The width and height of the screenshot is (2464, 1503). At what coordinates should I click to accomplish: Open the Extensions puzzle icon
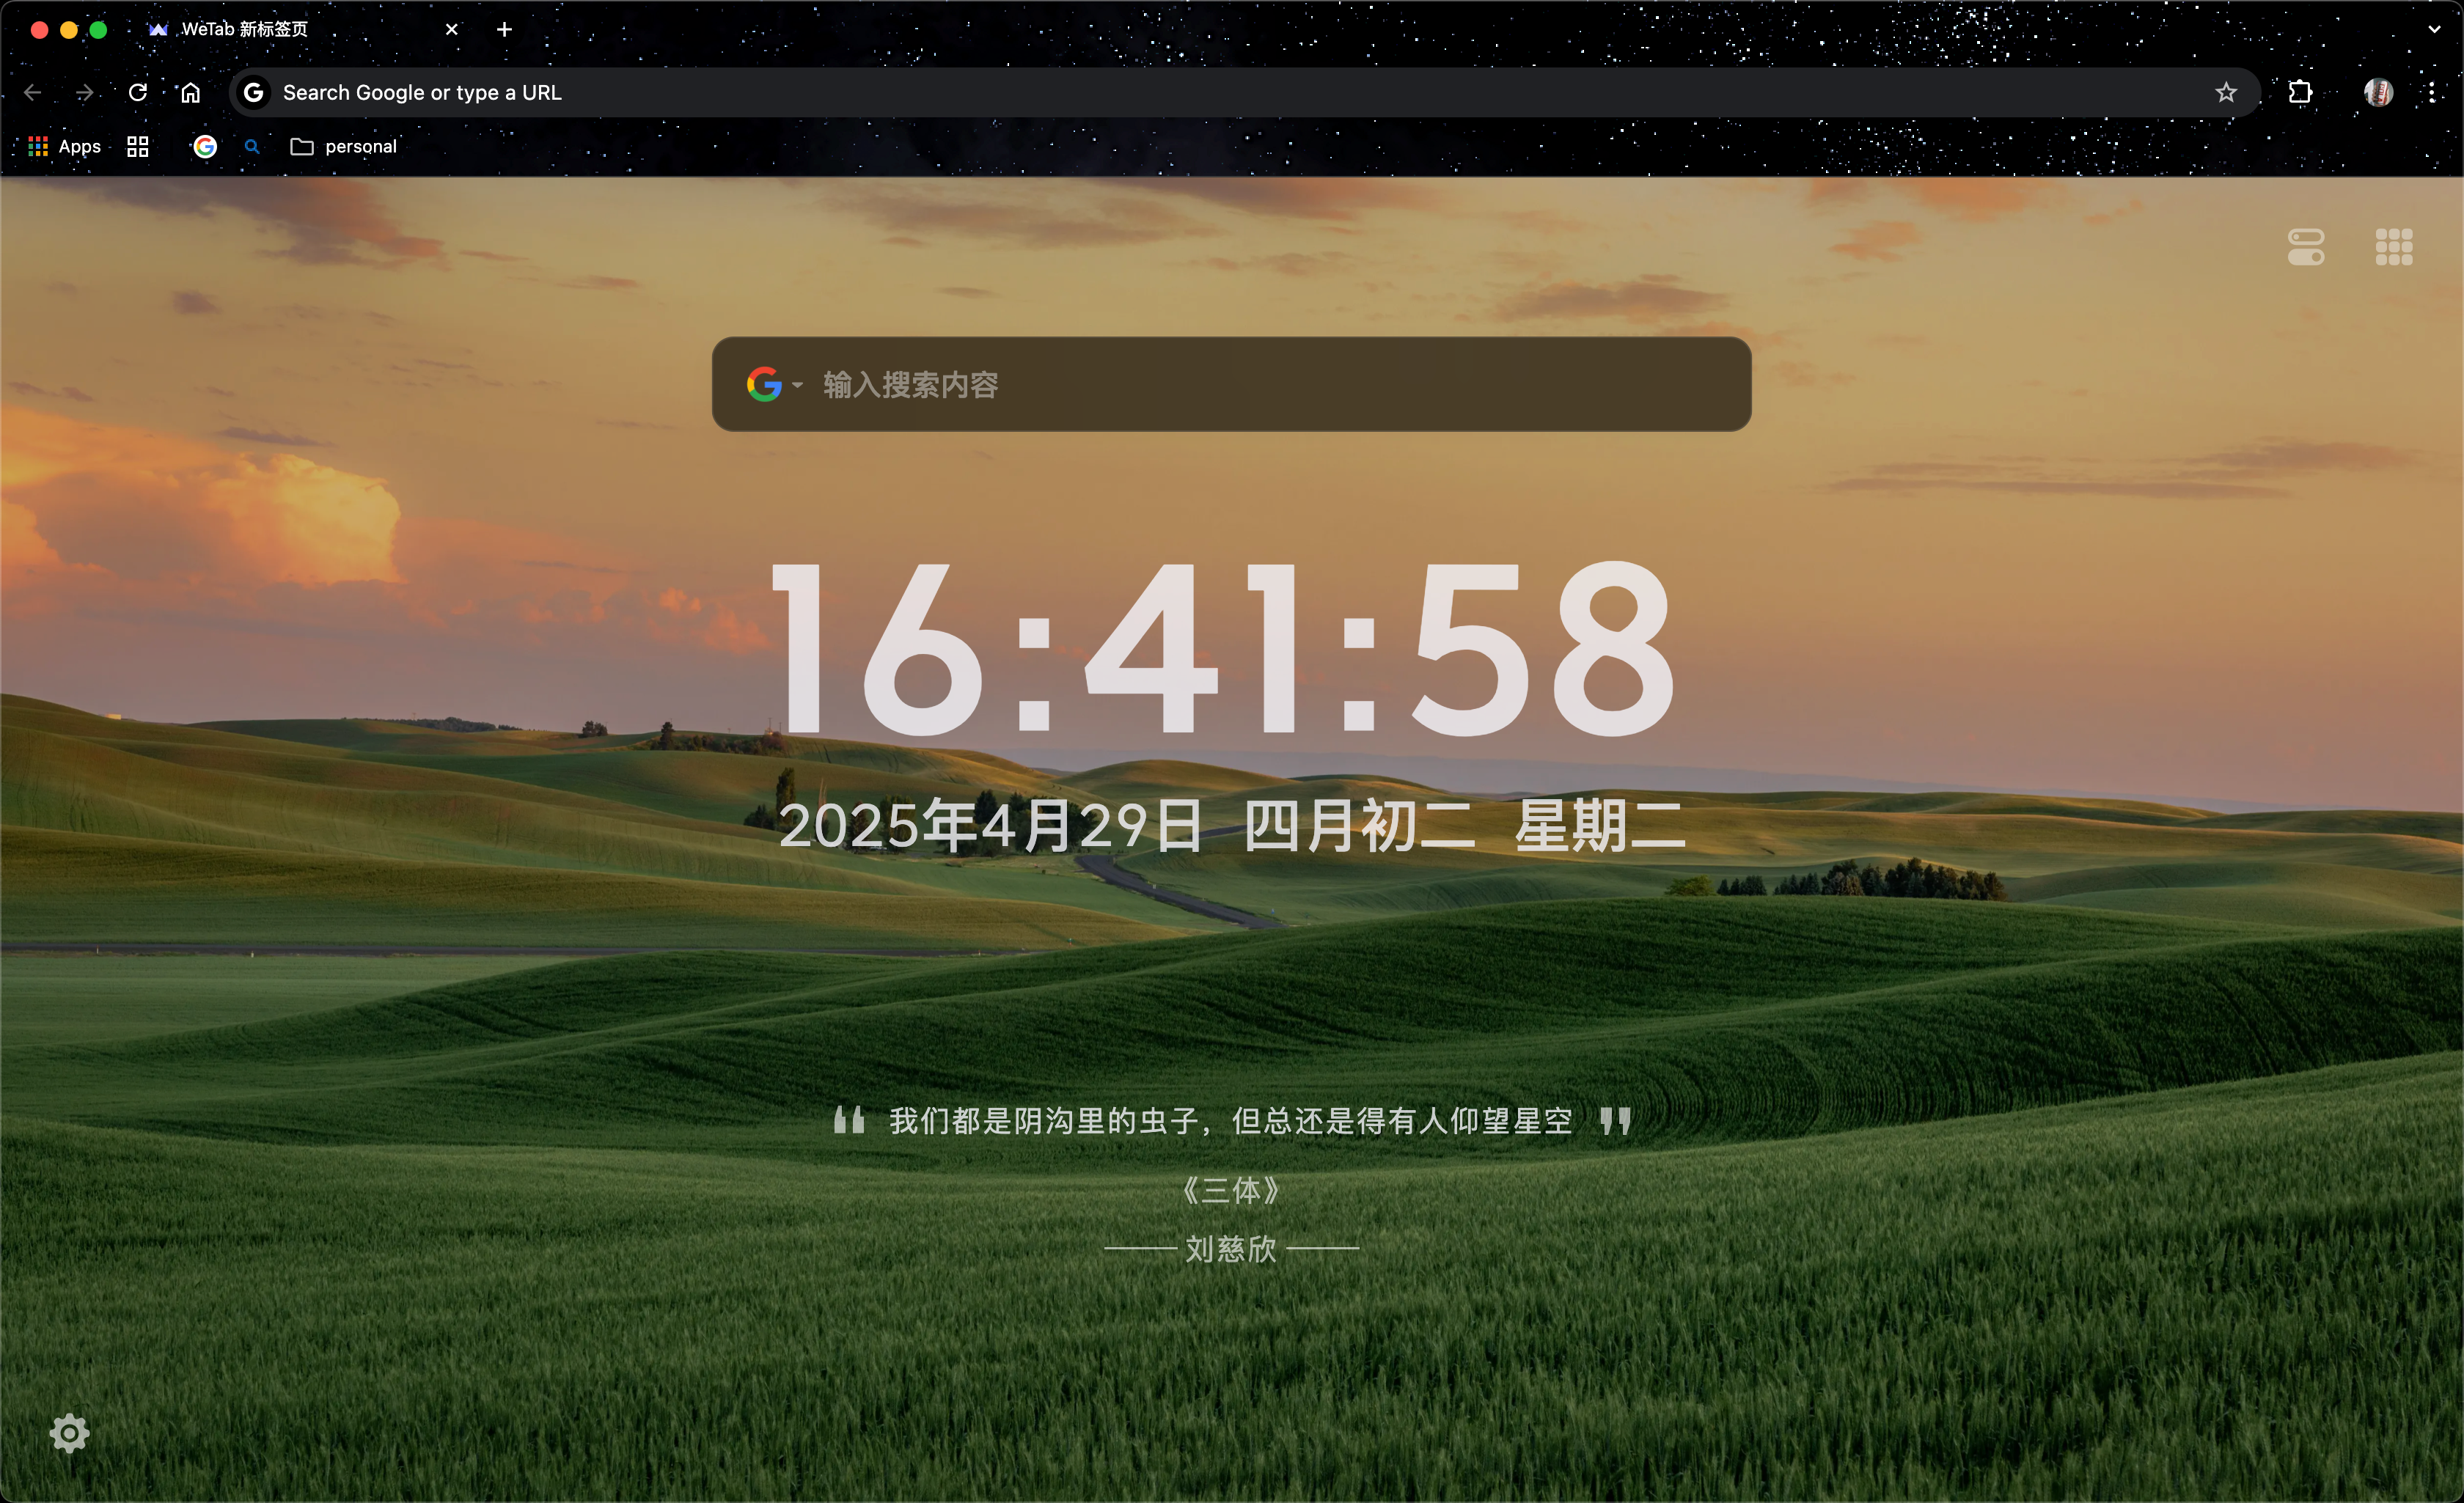(2299, 93)
